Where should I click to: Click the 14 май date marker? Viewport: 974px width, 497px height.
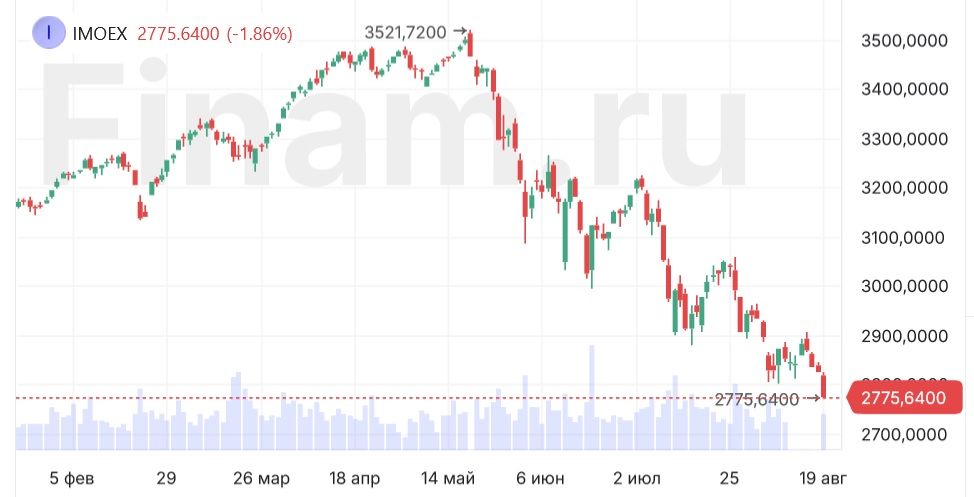449,478
